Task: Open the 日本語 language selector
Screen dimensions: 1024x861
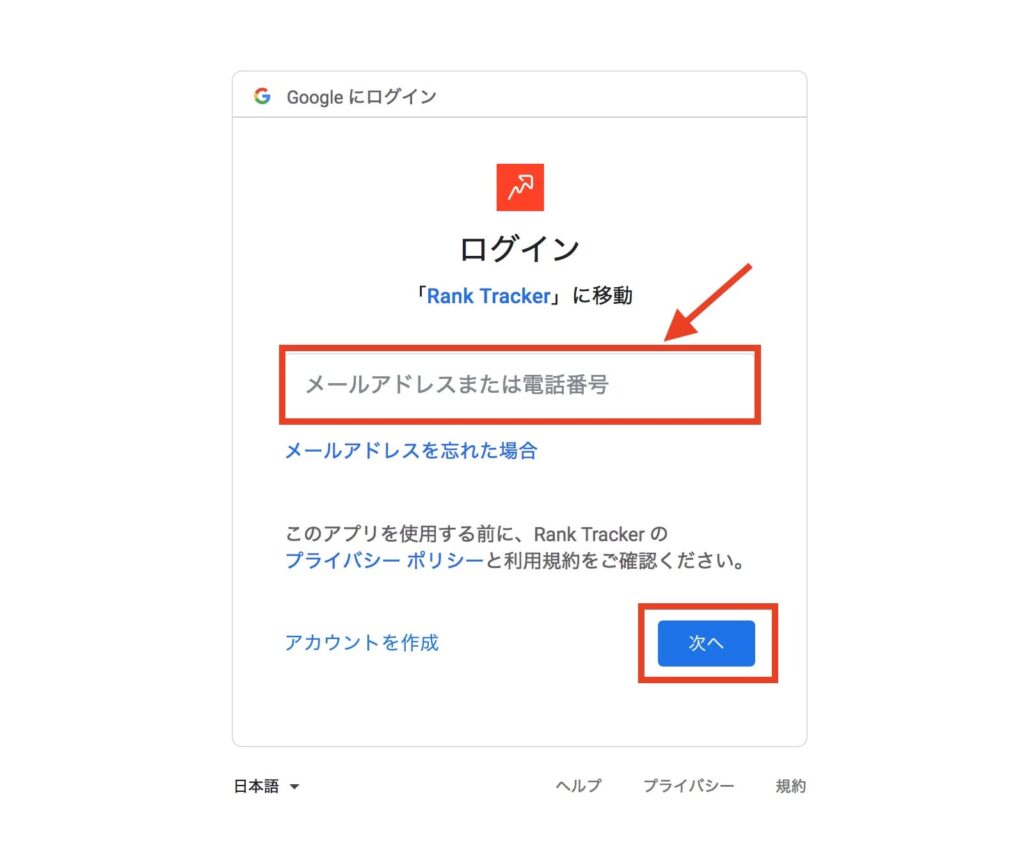Action: click(x=266, y=786)
